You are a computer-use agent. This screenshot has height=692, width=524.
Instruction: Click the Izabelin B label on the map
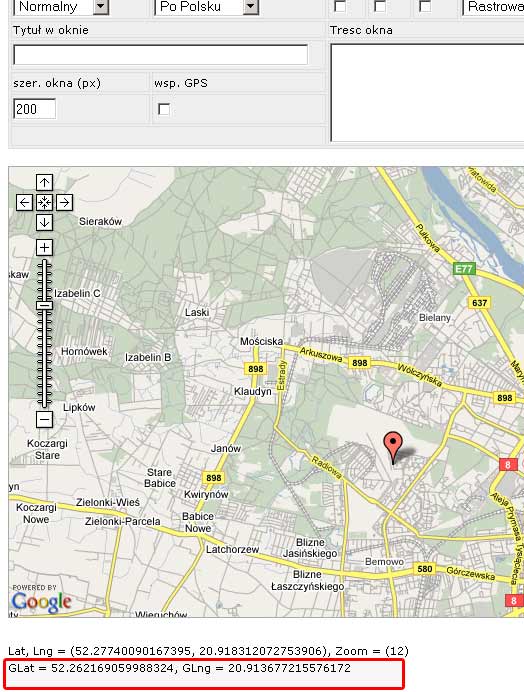coord(148,357)
